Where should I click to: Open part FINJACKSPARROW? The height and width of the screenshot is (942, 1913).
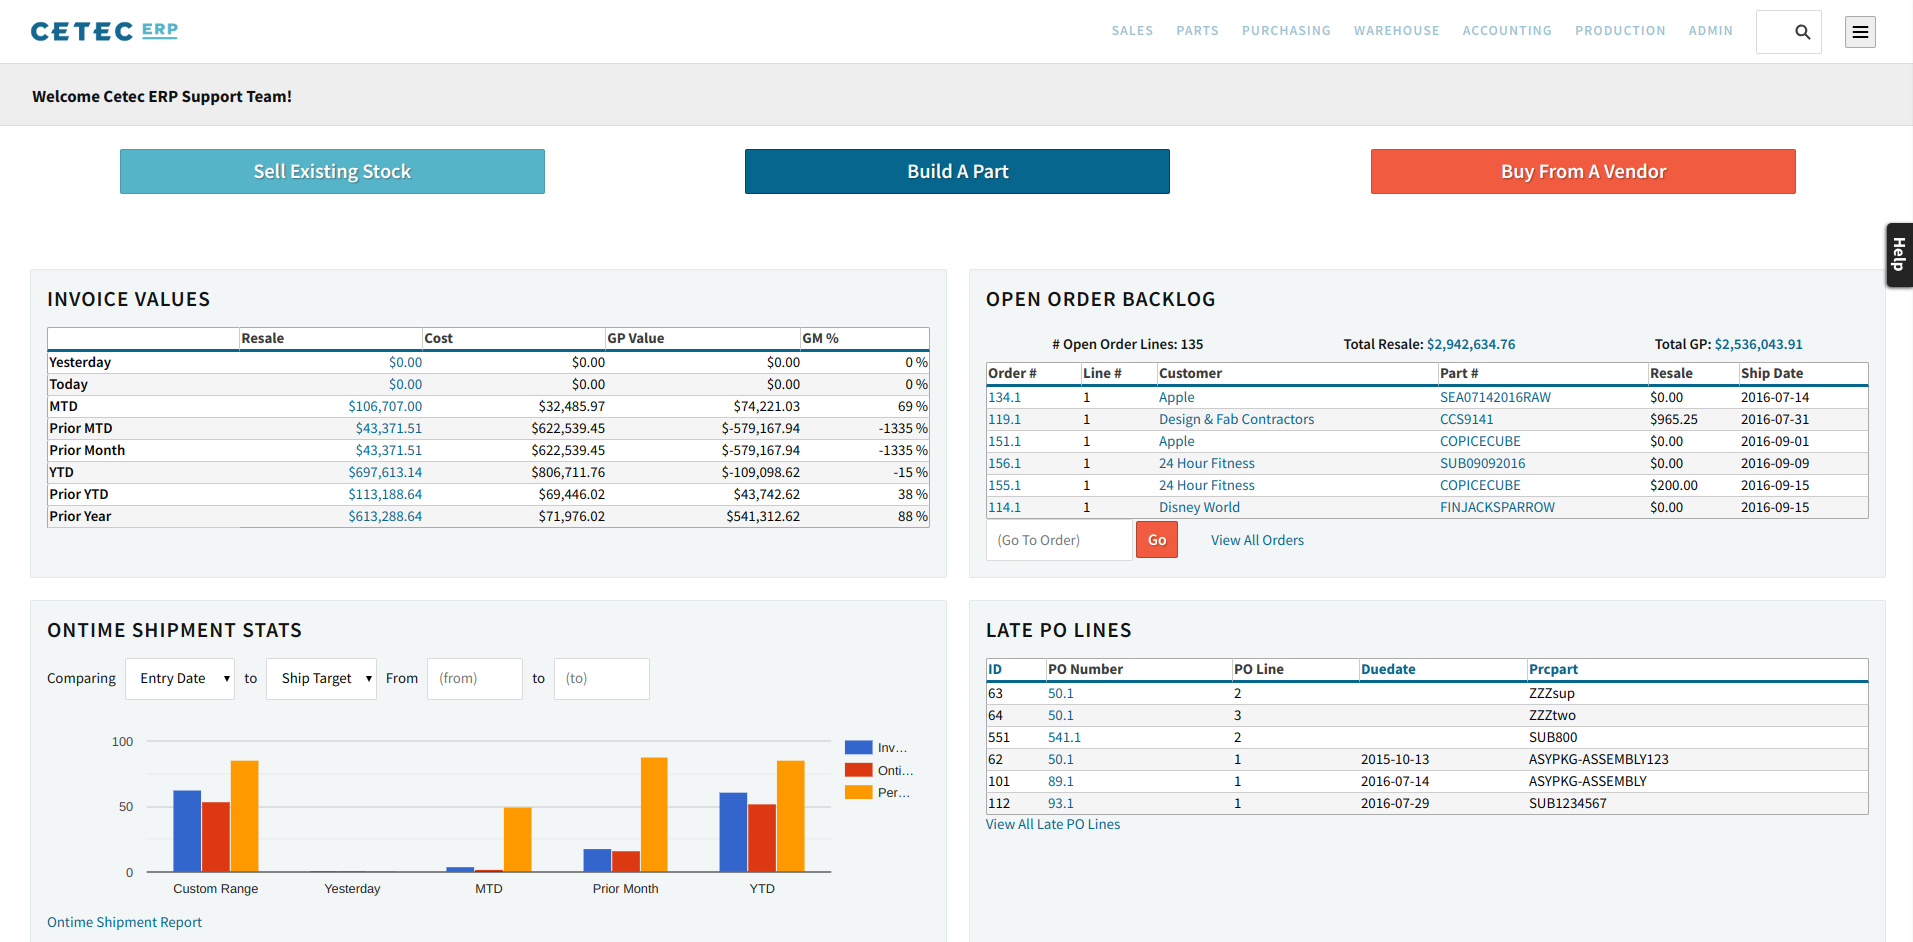(x=1497, y=507)
